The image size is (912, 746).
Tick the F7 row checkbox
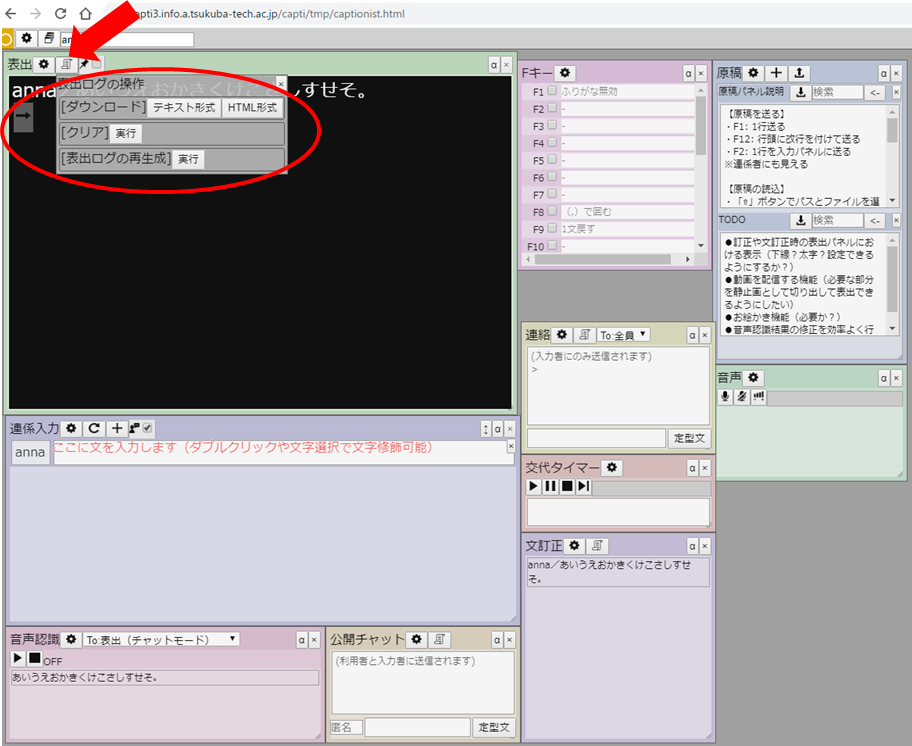(x=552, y=194)
